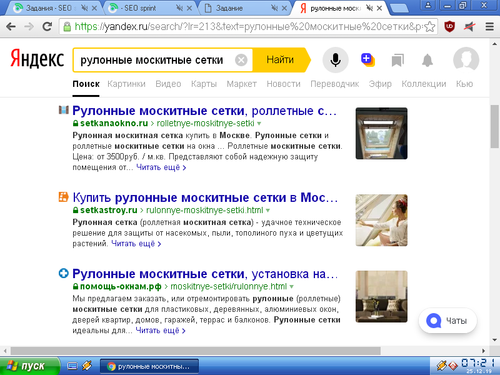Reload the page with the refresh icon

point(47,26)
